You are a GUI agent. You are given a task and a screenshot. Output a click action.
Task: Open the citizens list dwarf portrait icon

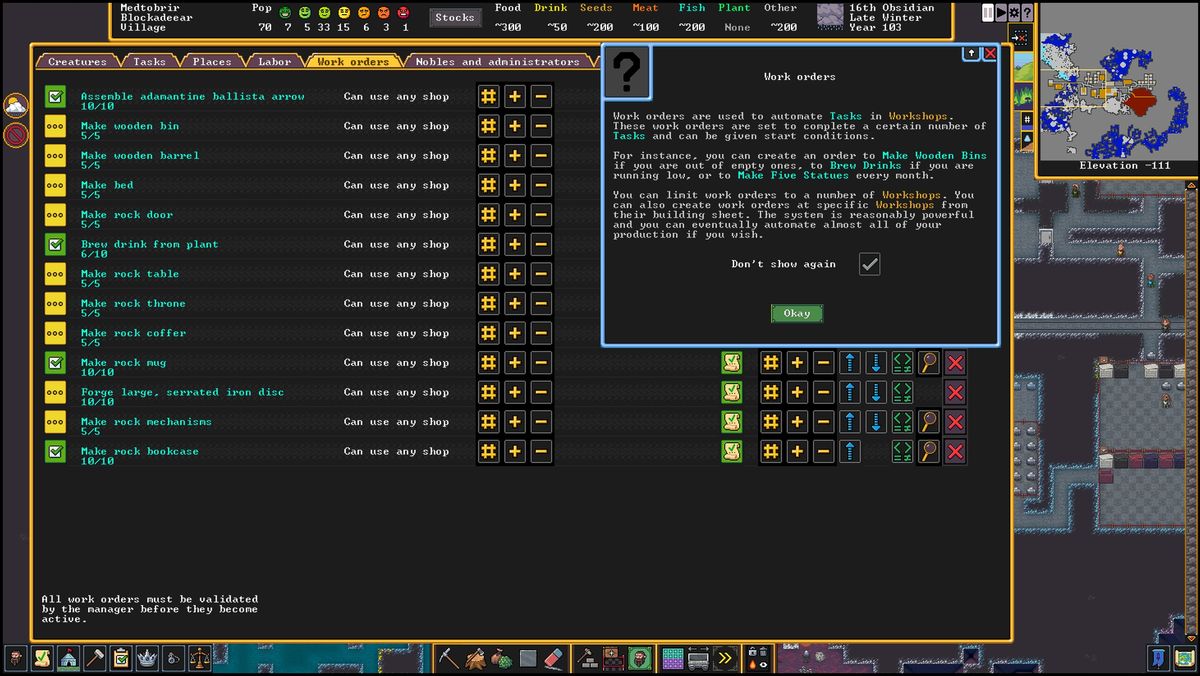pos(15,658)
